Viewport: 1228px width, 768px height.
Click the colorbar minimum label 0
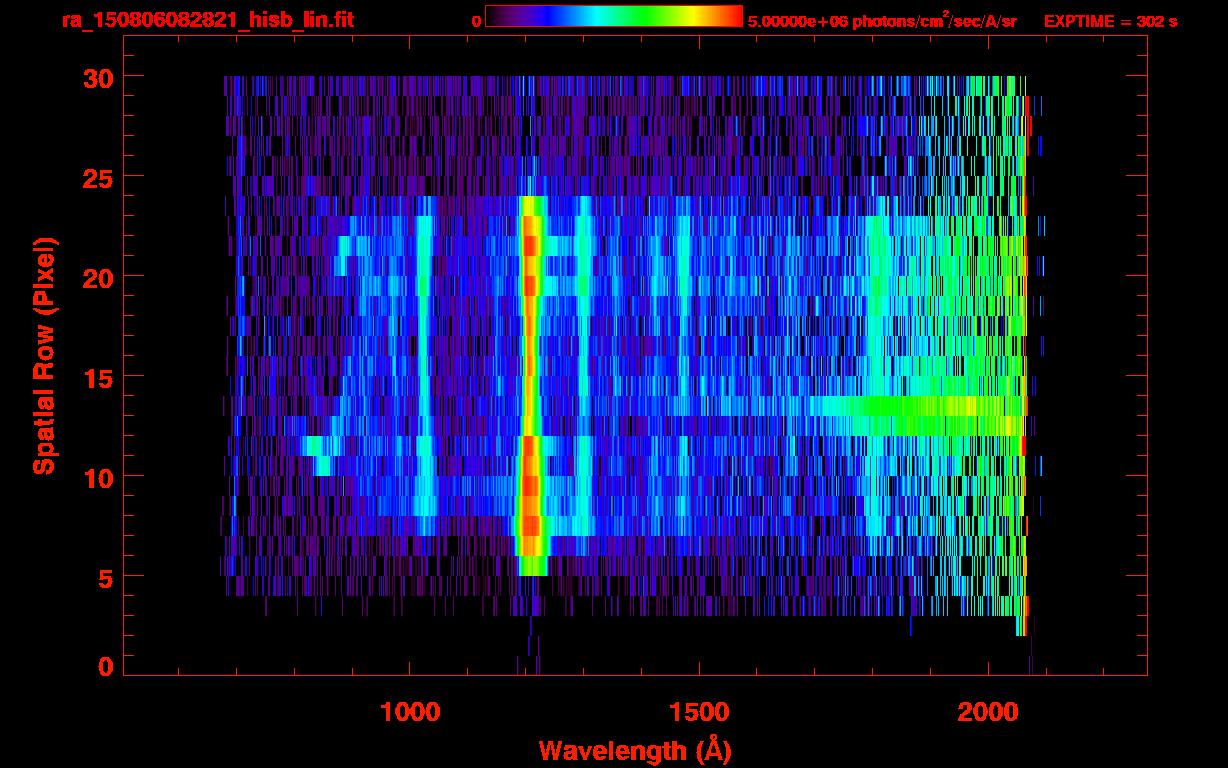(476, 21)
